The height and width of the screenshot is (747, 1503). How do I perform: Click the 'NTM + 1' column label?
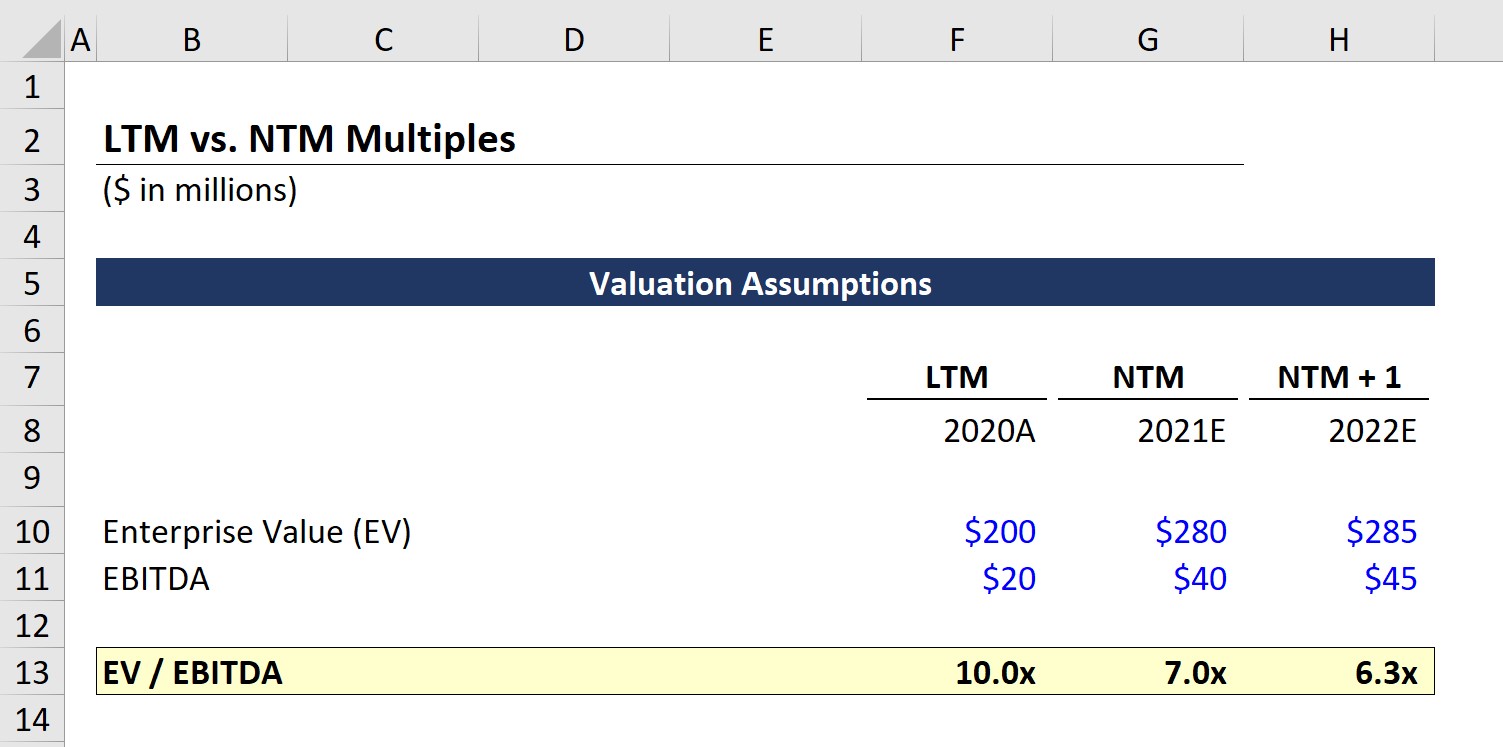tap(1339, 377)
